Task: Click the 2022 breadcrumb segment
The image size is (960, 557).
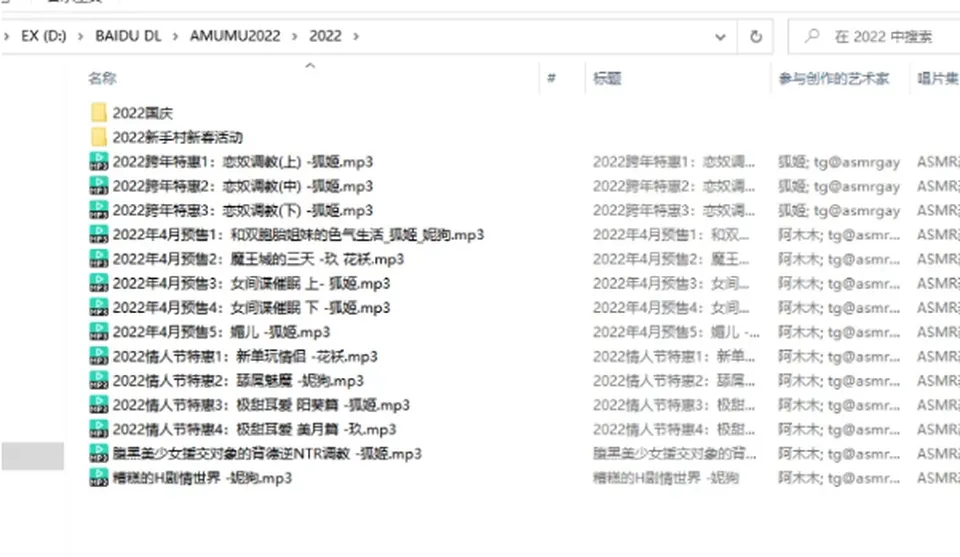Action: [x=325, y=36]
